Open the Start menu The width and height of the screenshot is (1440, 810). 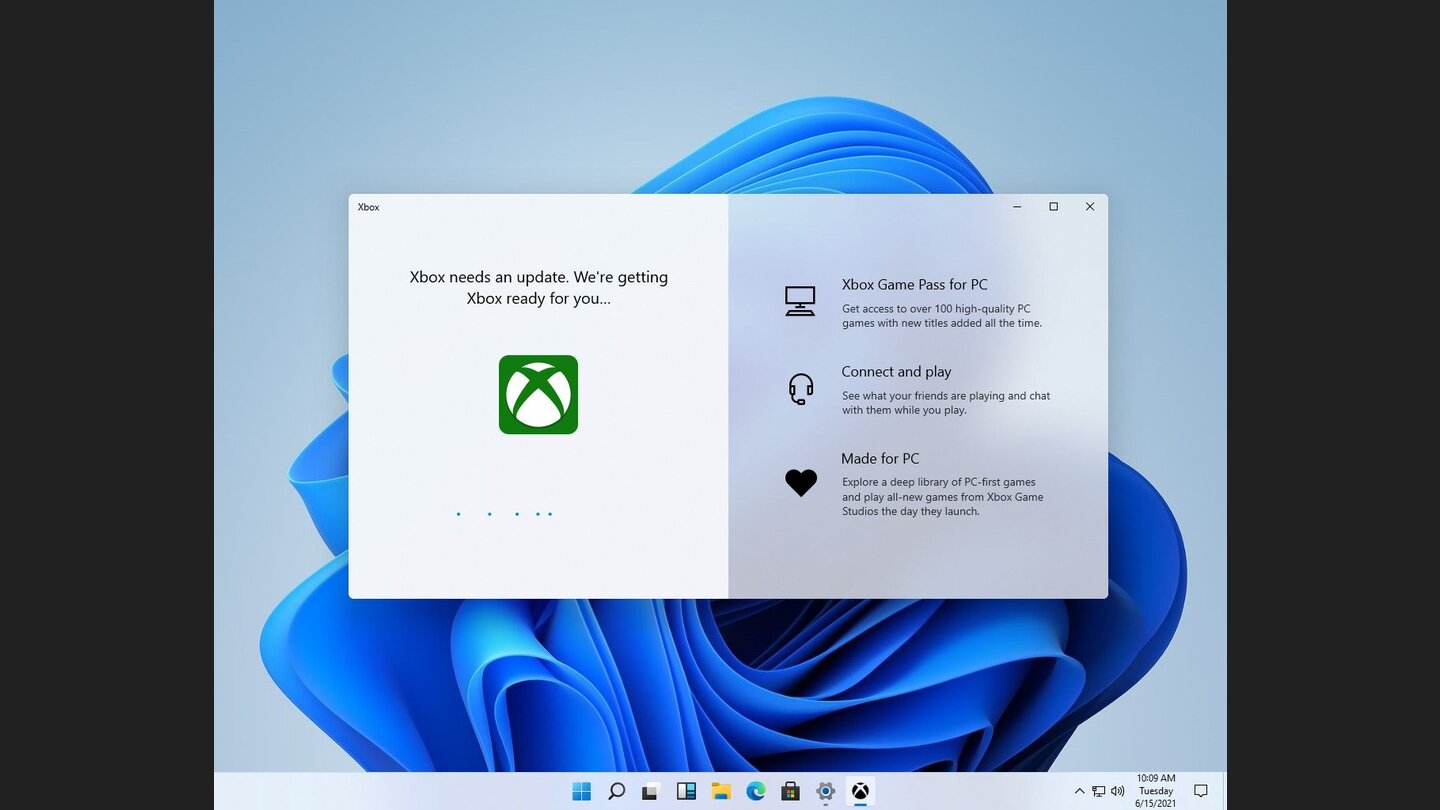click(x=581, y=791)
